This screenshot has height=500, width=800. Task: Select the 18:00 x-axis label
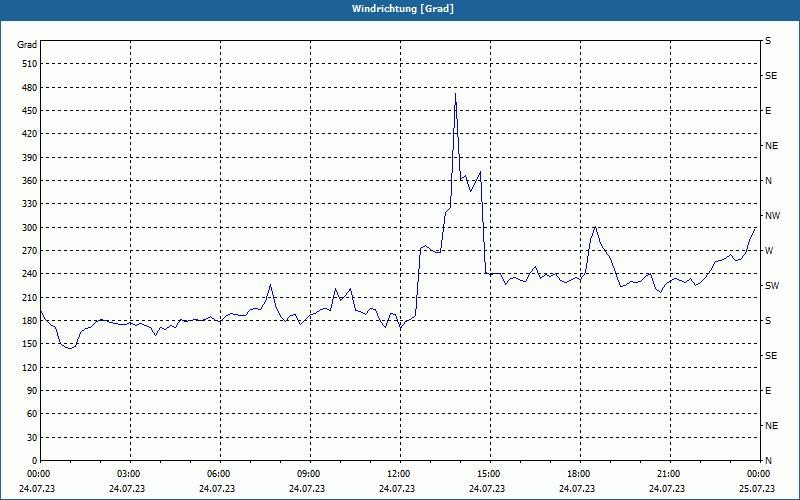(580, 474)
